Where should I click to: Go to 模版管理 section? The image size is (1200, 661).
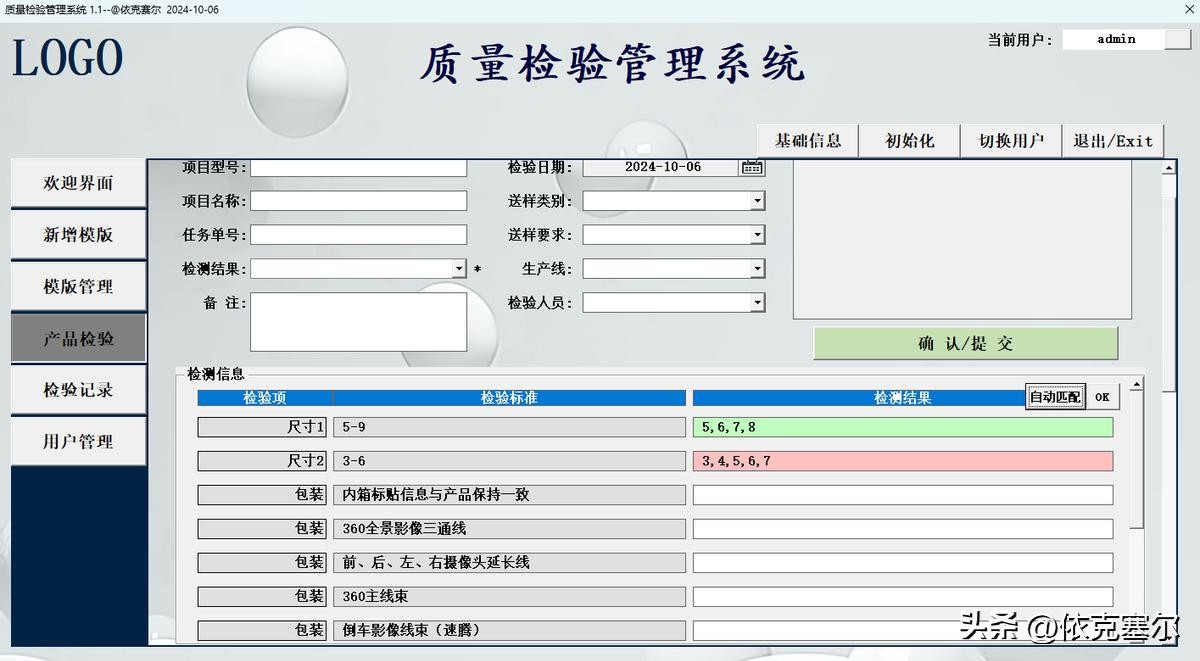point(78,287)
